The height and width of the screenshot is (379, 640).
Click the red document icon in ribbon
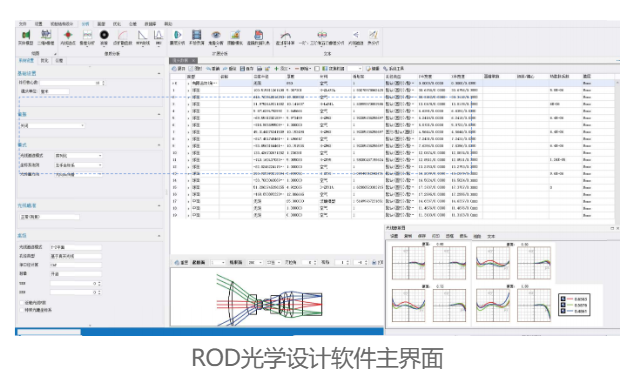pyautogui.click(x=258, y=35)
